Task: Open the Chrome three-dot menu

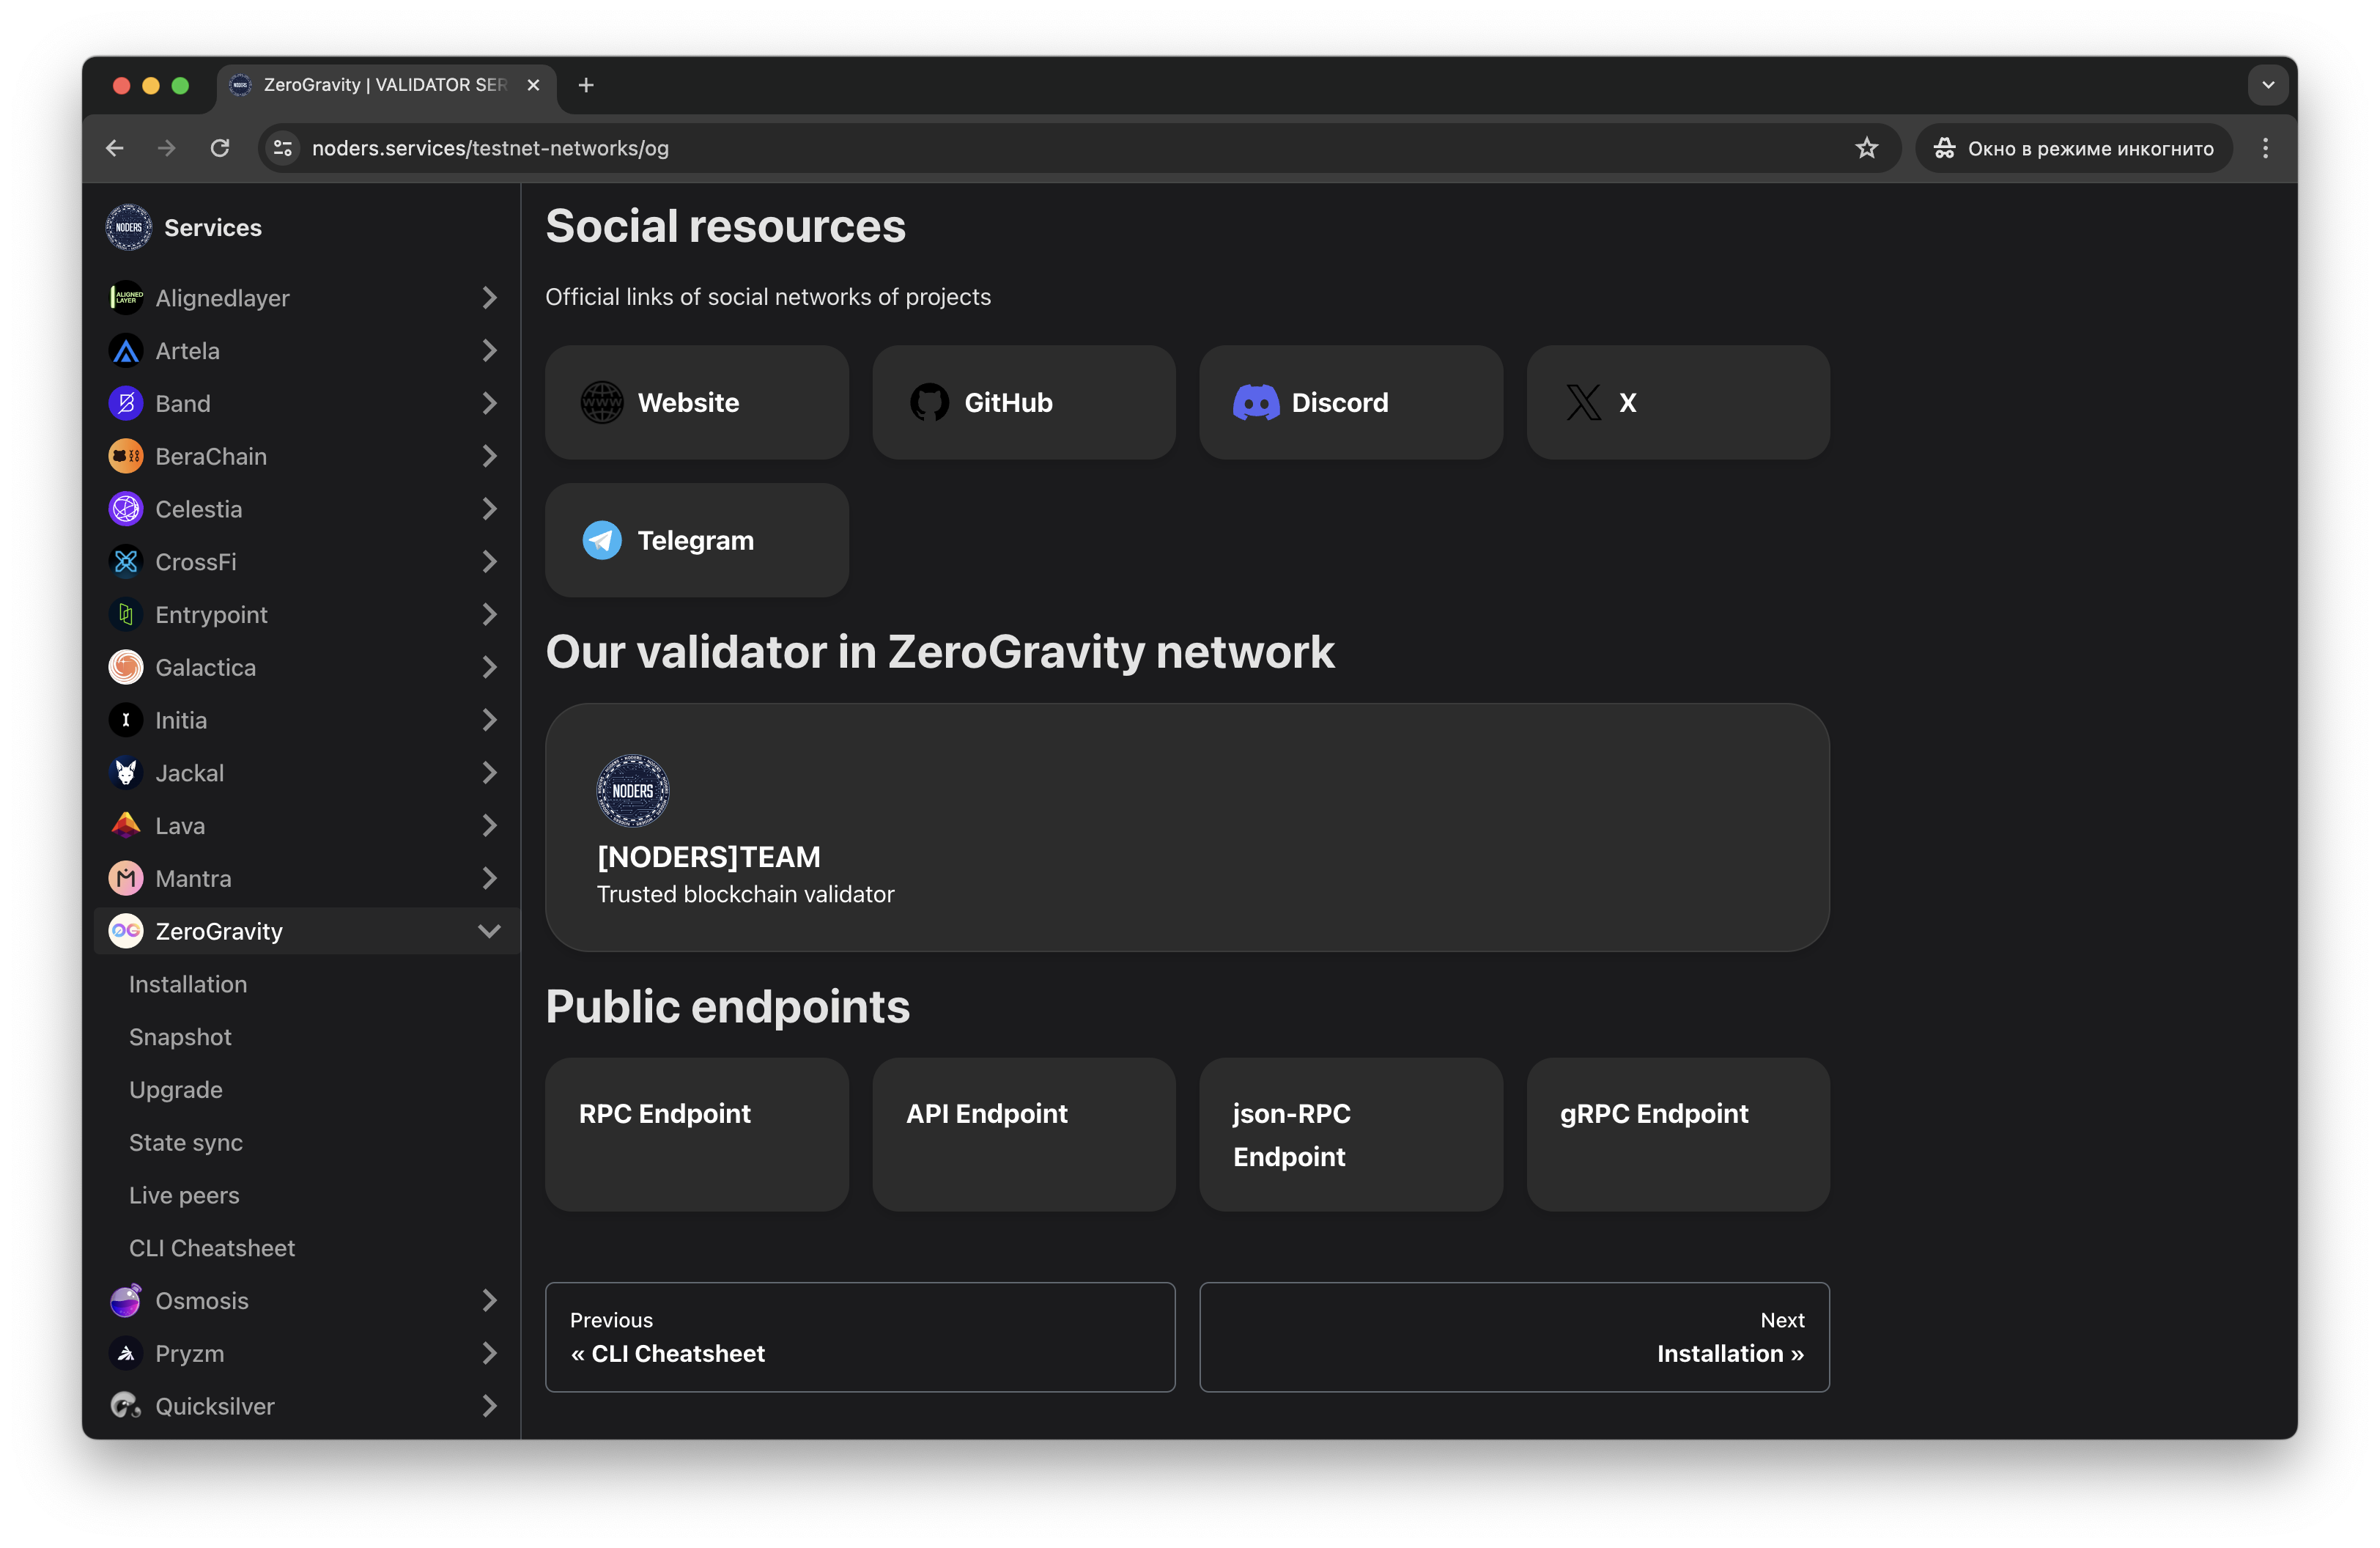Action: (2266, 149)
